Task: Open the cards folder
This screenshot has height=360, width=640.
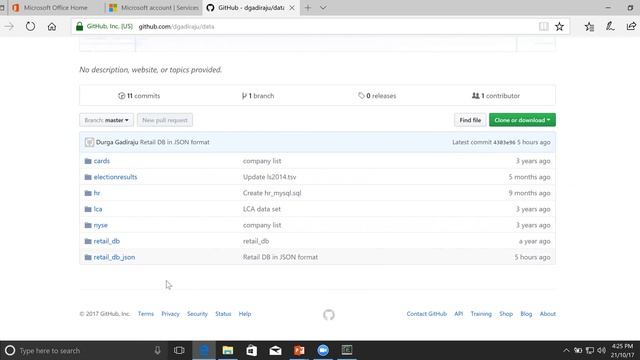Action: click(x=102, y=161)
